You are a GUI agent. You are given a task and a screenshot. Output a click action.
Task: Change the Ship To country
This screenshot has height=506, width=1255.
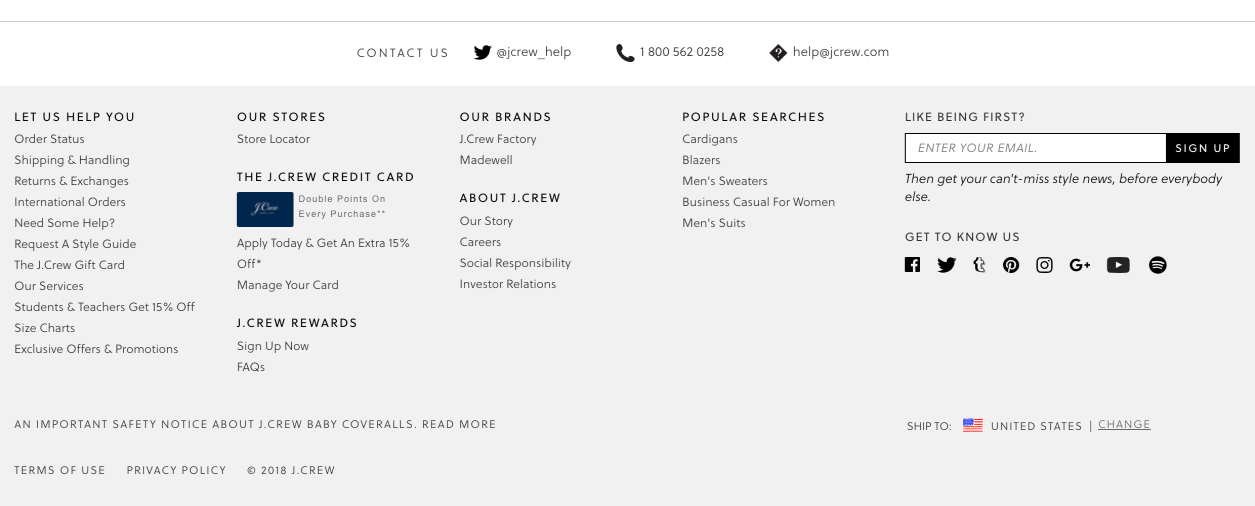coord(1124,425)
